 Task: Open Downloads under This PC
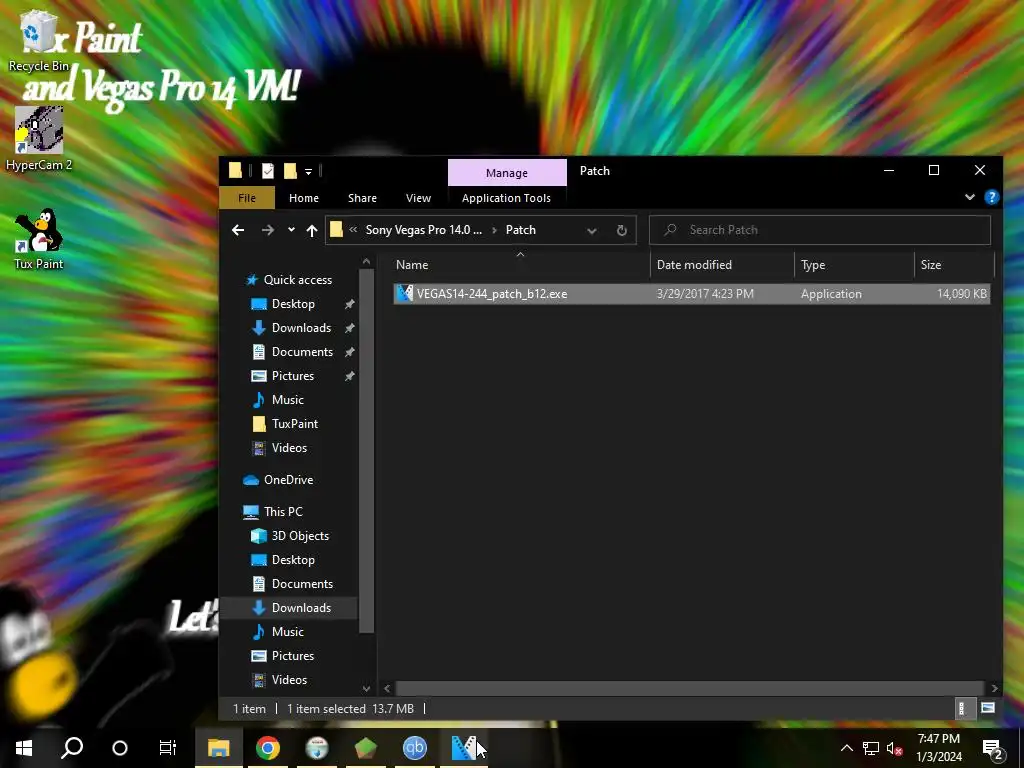pos(301,608)
